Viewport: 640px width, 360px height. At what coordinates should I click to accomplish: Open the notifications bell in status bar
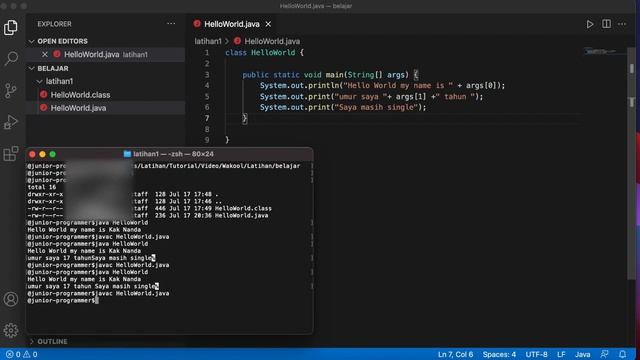(x=622, y=354)
